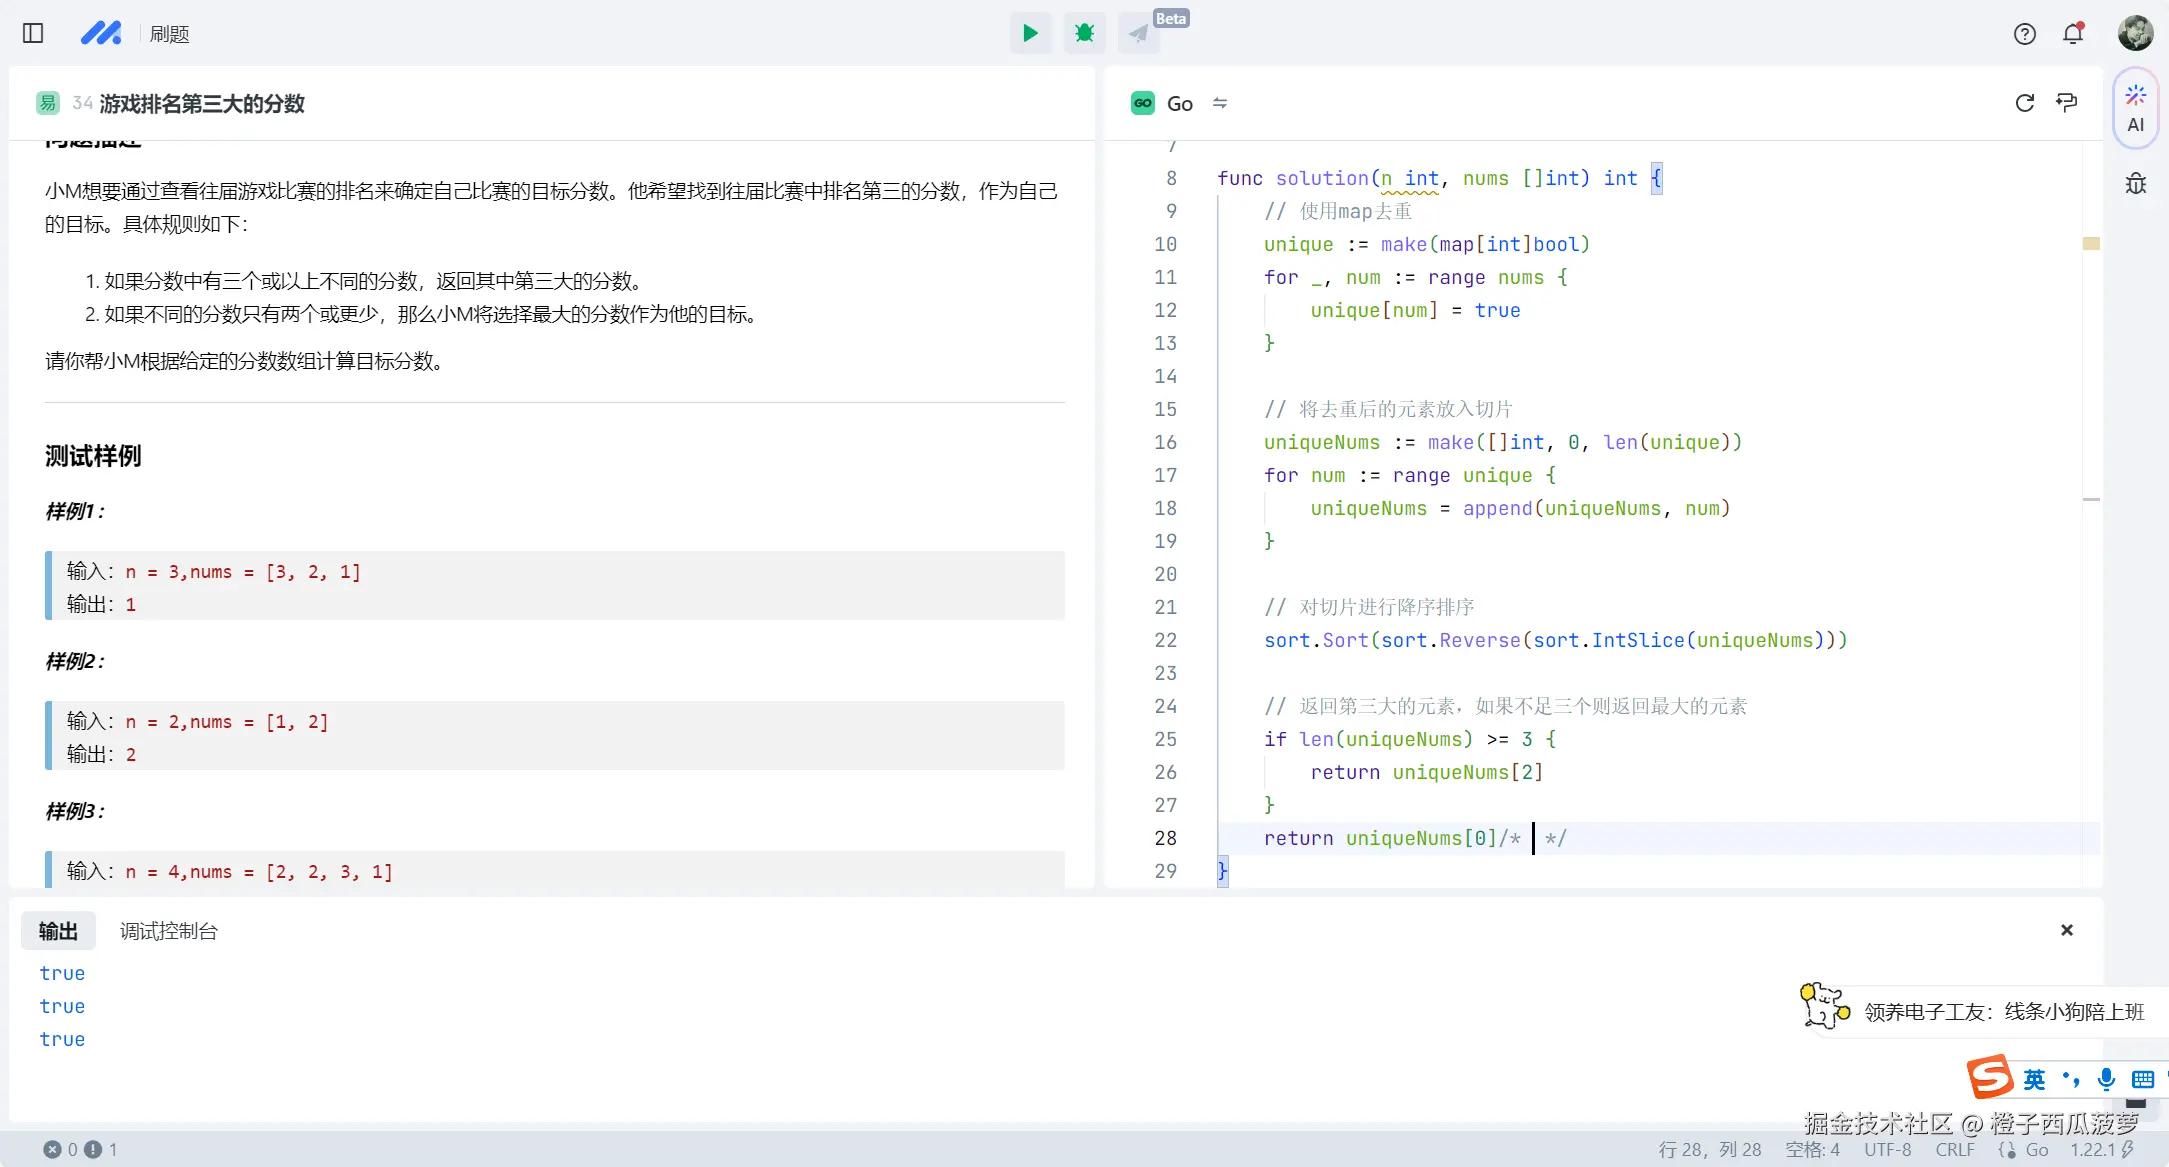Click the language swap arrows icon
The width and height of the screenshot is (2169, 1167).
pos(1219,103)
